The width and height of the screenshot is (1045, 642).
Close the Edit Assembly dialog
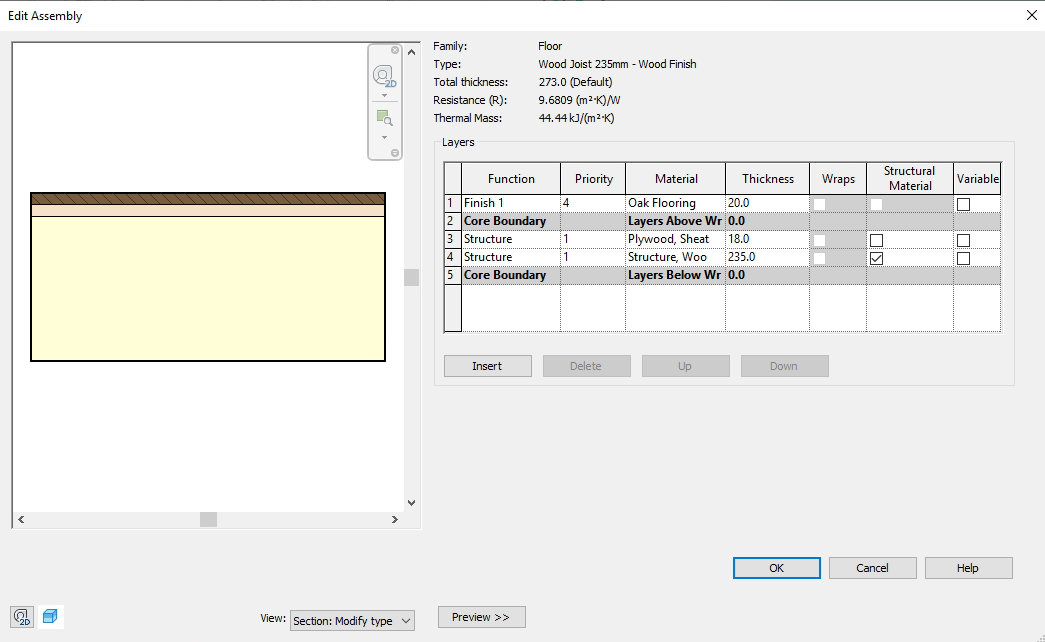click(1031, 15)
